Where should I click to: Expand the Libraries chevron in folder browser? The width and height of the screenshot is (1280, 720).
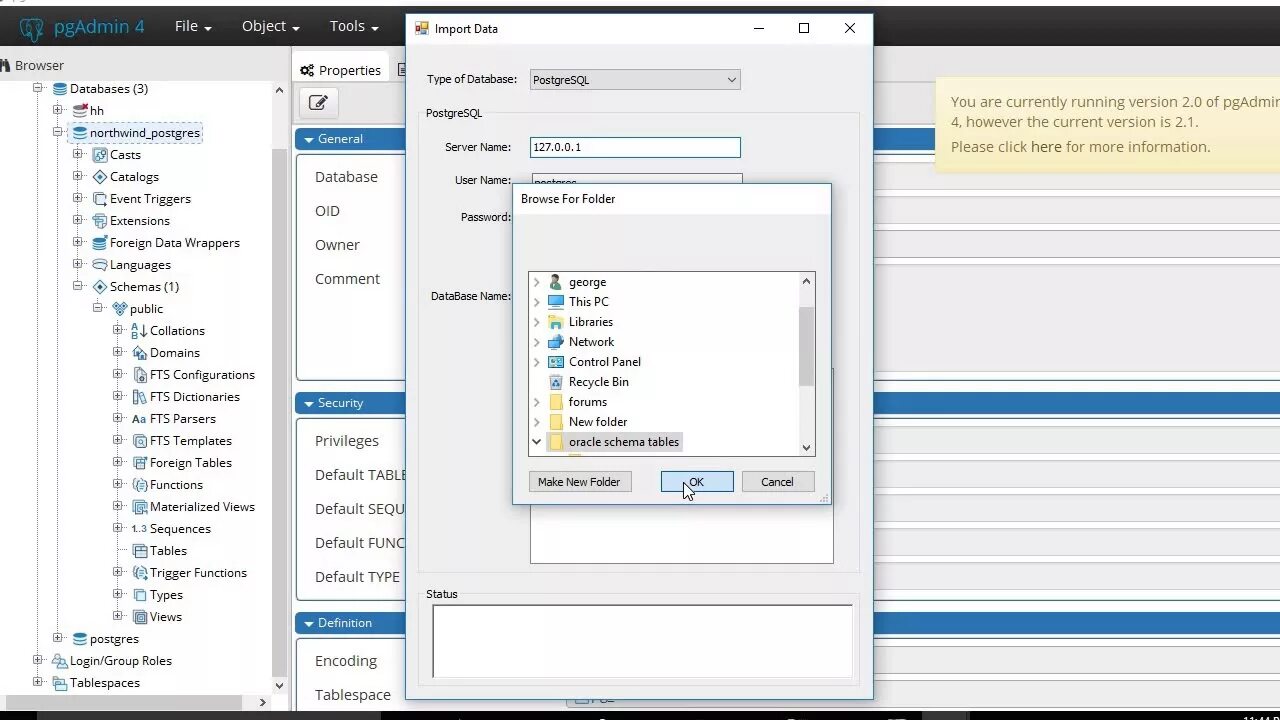(537, 322)
